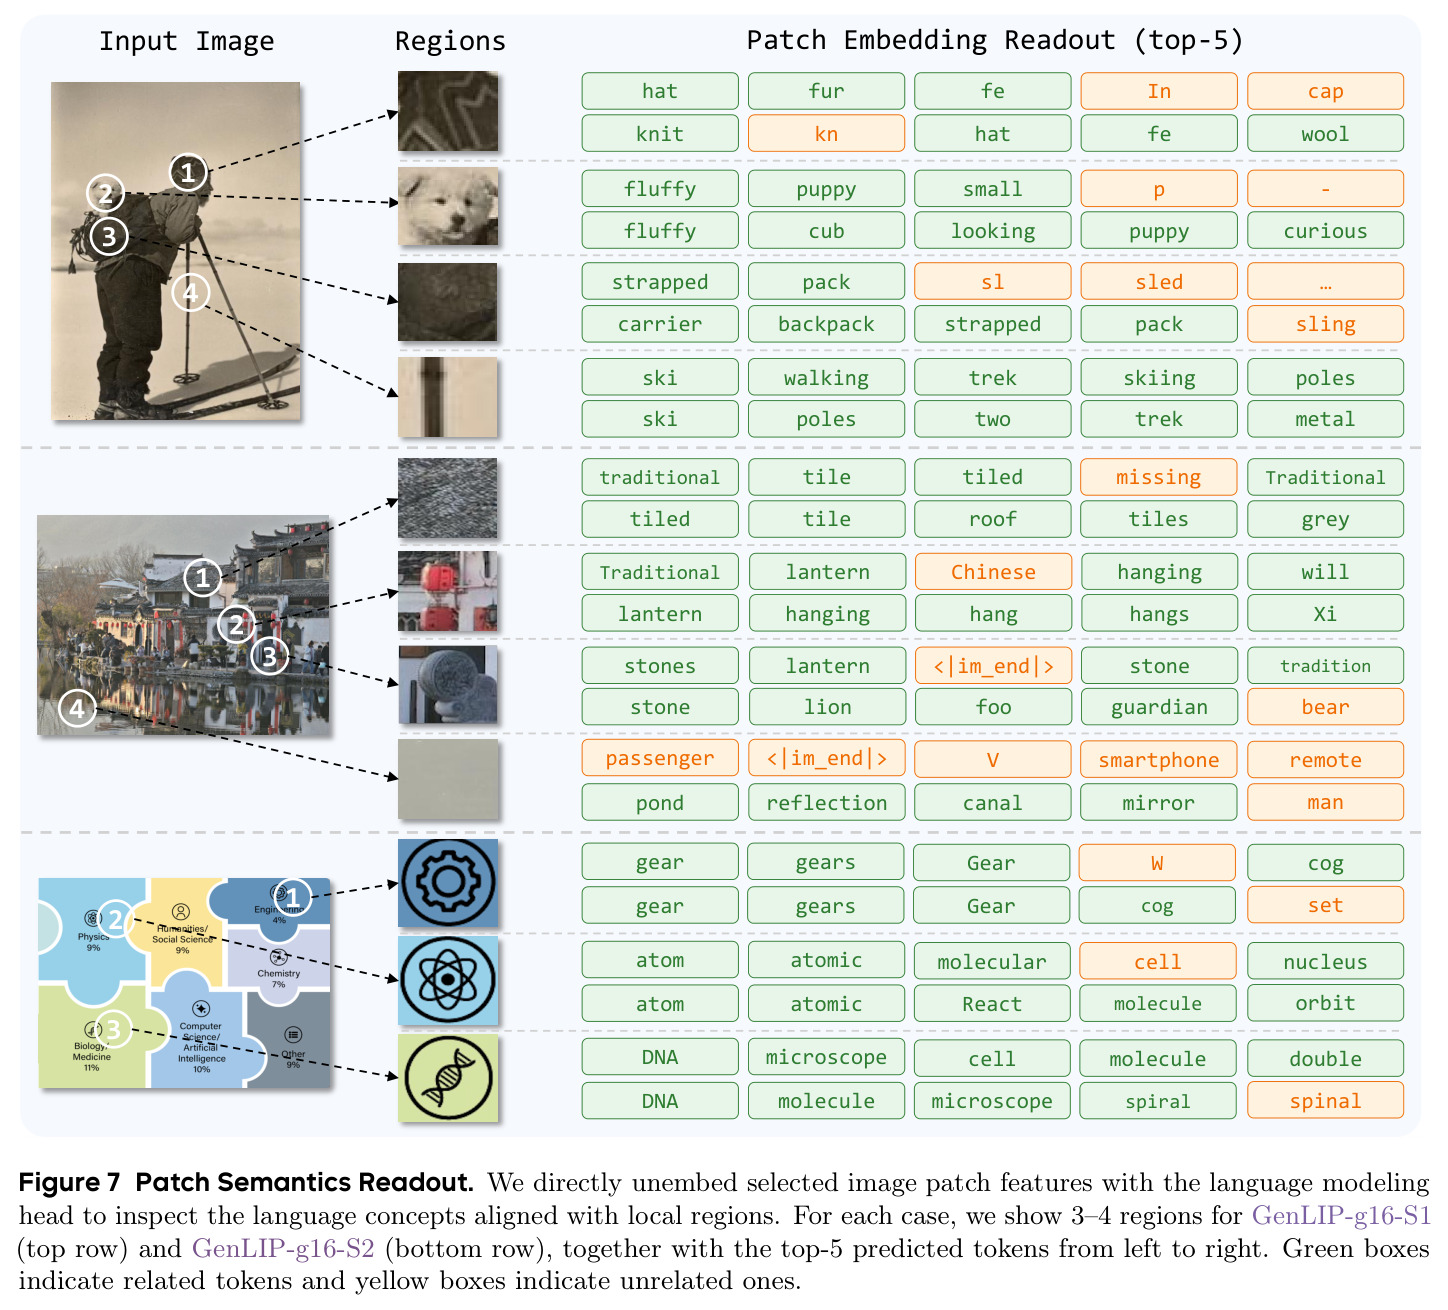Click the 'React' token box
Image resolution: width=1448 pixels, height=1310 pixels.
point(993,1004)
